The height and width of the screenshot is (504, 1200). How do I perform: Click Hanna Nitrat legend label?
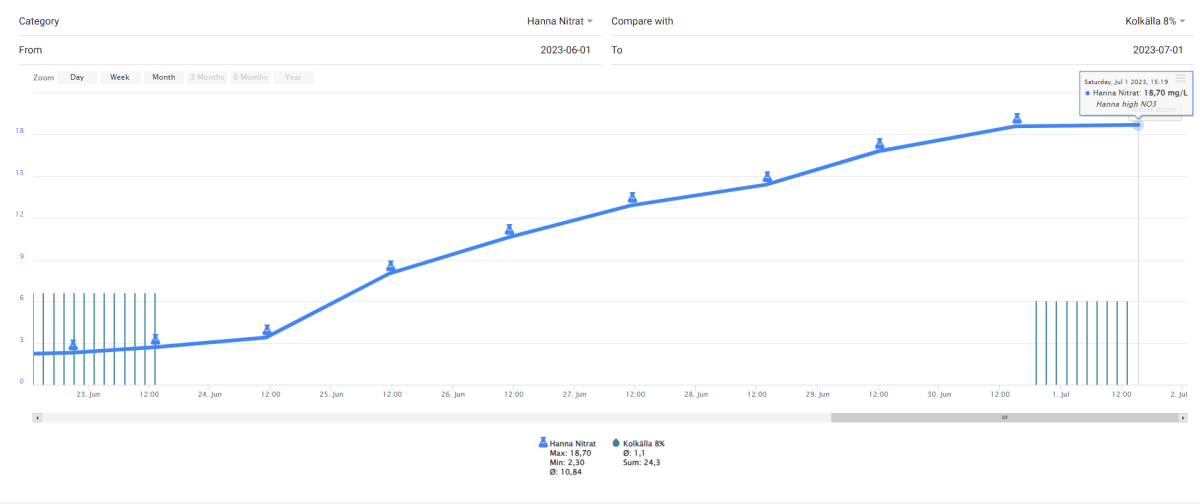(573, 443)
